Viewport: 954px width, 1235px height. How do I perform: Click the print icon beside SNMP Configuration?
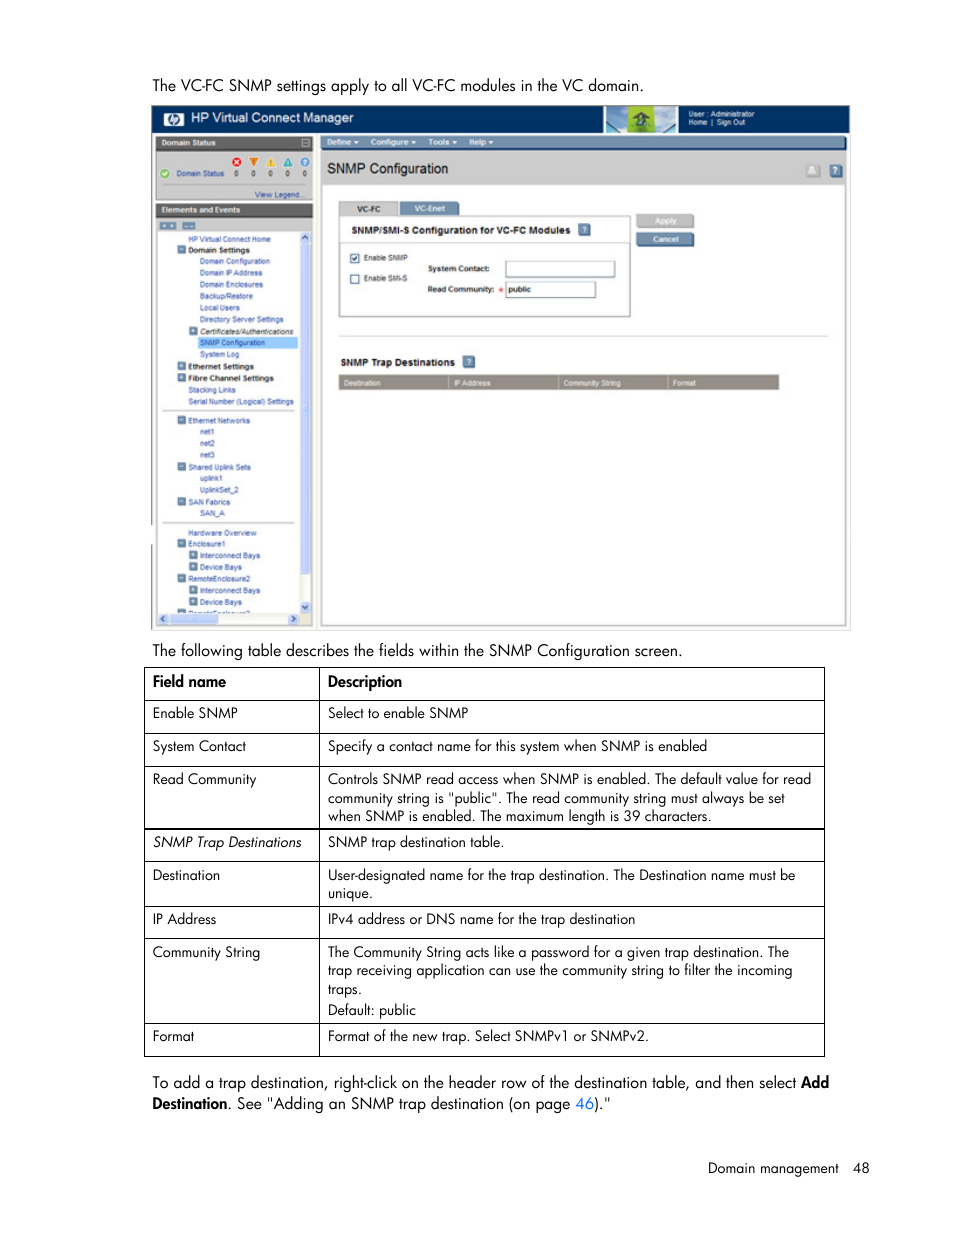click(x=813, y=171)
